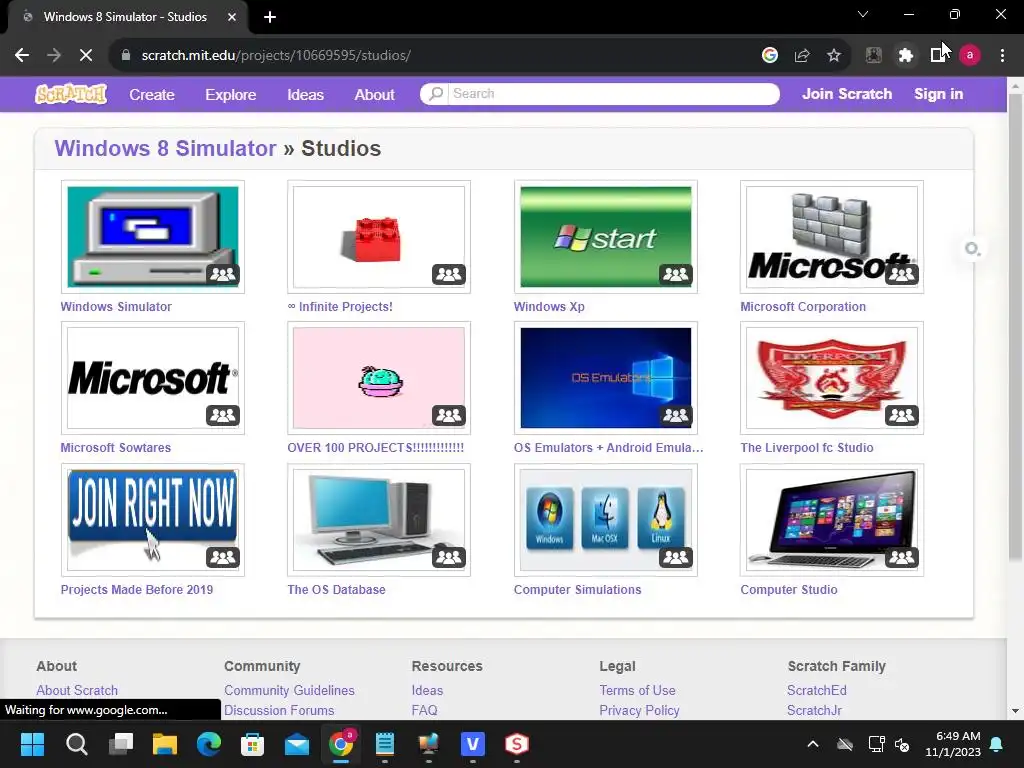This screenshot has width=1024, height=768.
Task: Open the Ideas menu item
Action: coord(306,95)
